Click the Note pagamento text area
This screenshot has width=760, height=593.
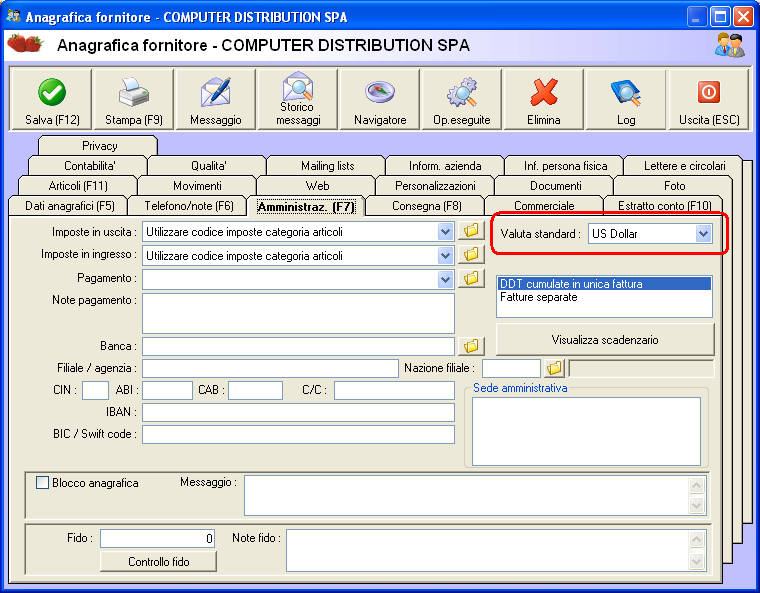tap(298, 313)
